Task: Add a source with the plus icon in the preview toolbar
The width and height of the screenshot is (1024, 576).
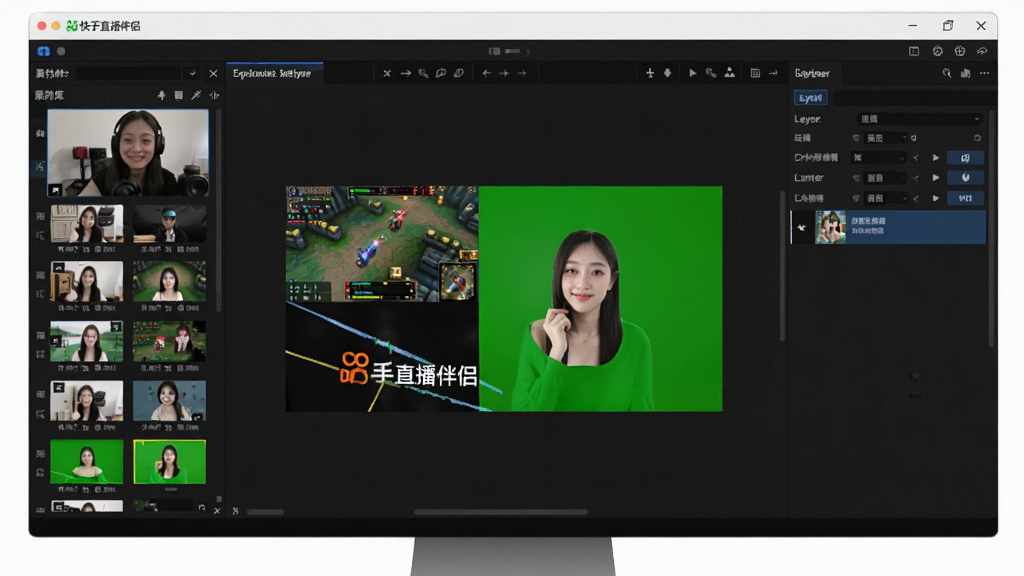Action: (x=650, y=73)
